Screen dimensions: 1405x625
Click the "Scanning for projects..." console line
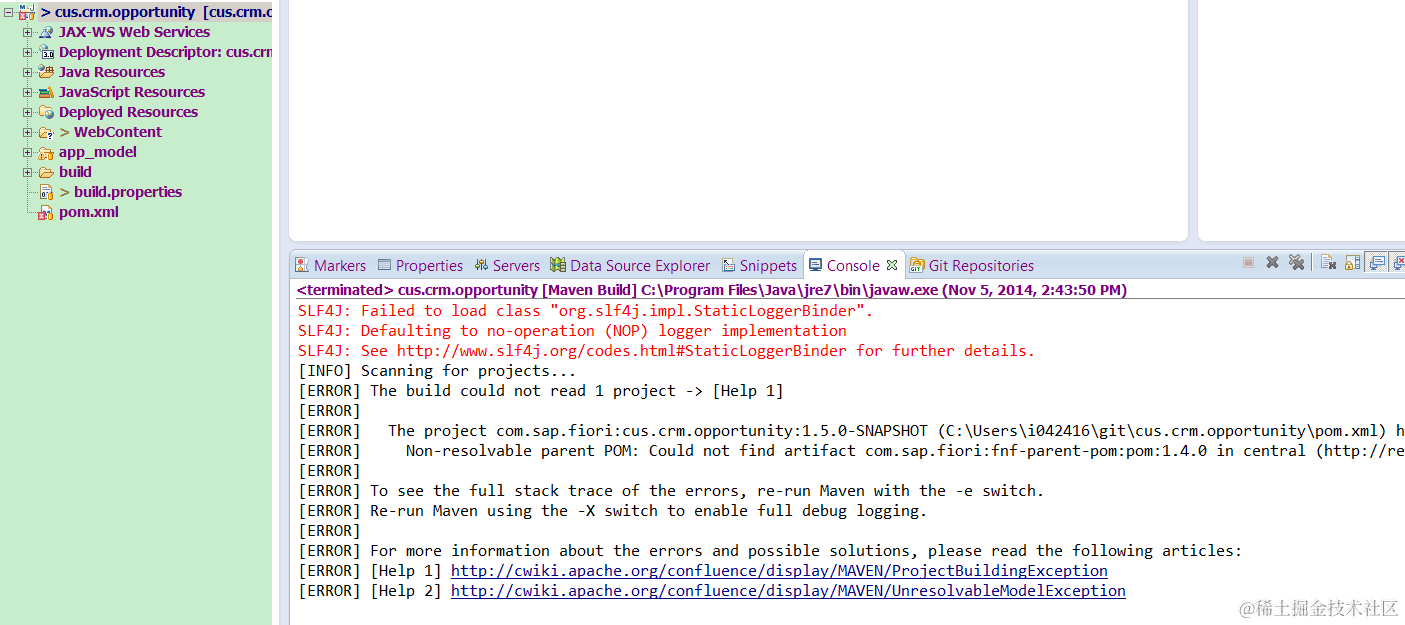(x=437, y=371)
